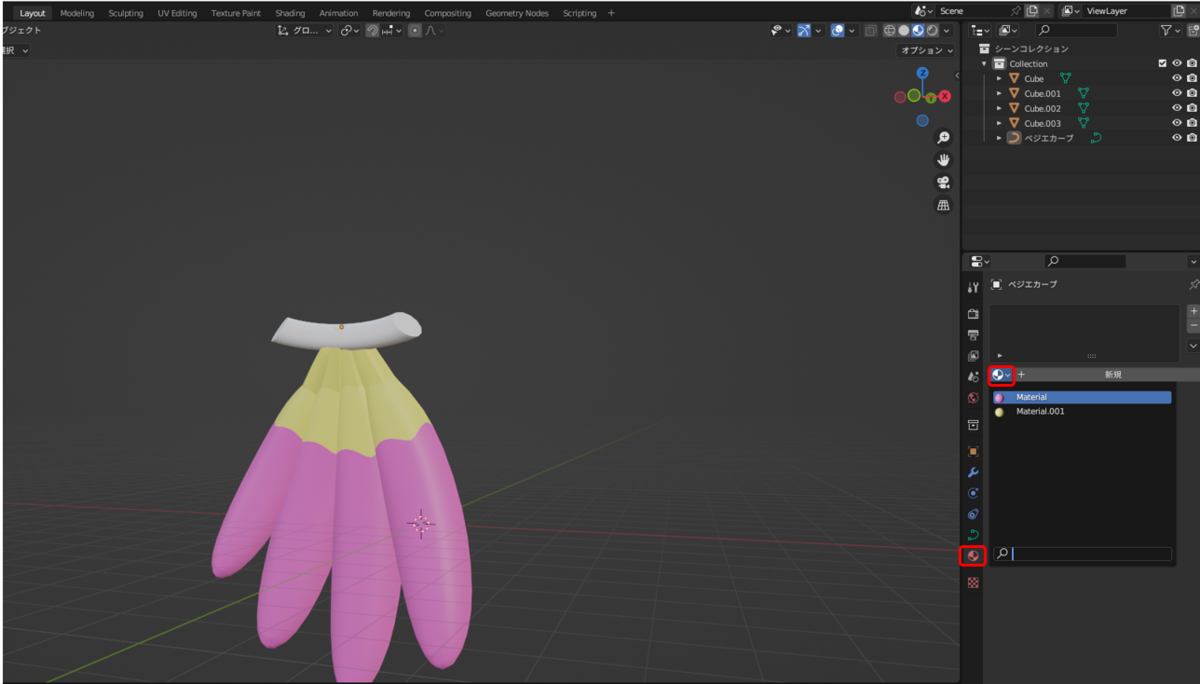Image resolution: width=1200 pixels, height=684 pixels.
Task: Pin the properties editor context
Action: click(1193, 285)
